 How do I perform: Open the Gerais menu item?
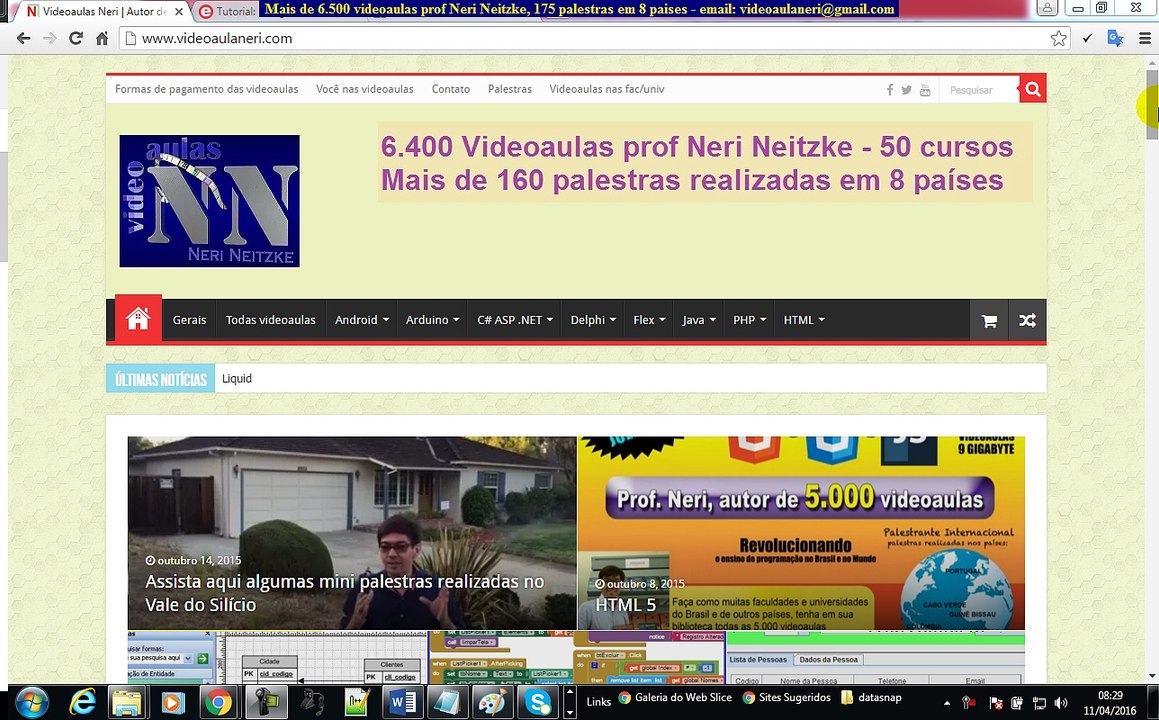coord(189,320)
